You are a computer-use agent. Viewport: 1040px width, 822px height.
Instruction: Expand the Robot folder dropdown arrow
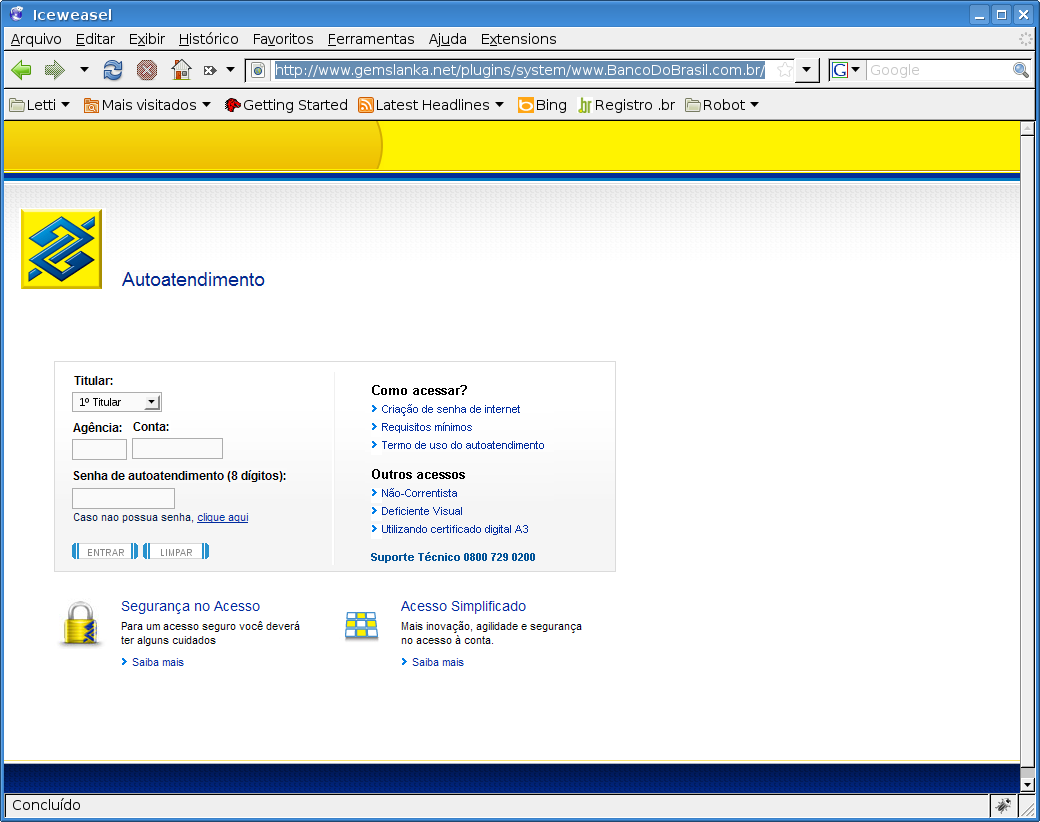tap(754, 105)
